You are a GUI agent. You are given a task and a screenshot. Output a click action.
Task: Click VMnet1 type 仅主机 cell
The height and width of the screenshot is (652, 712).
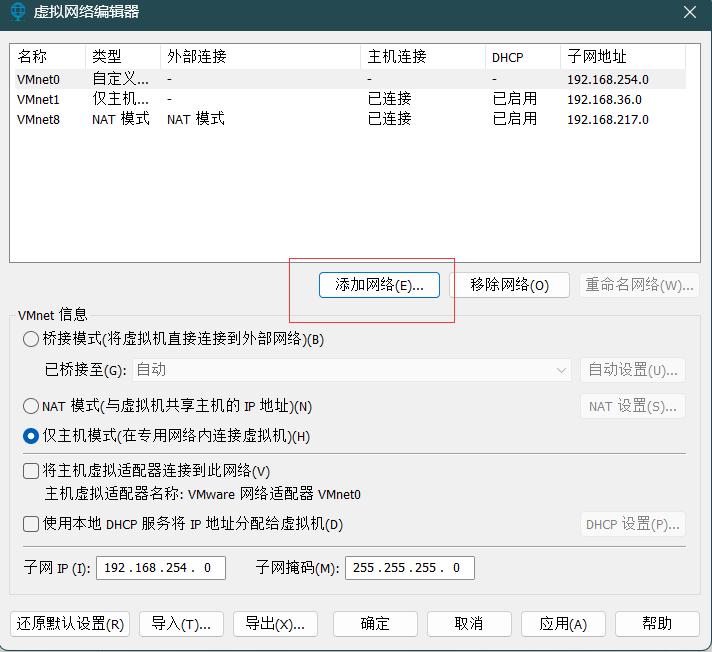click(x=120, y=99)
